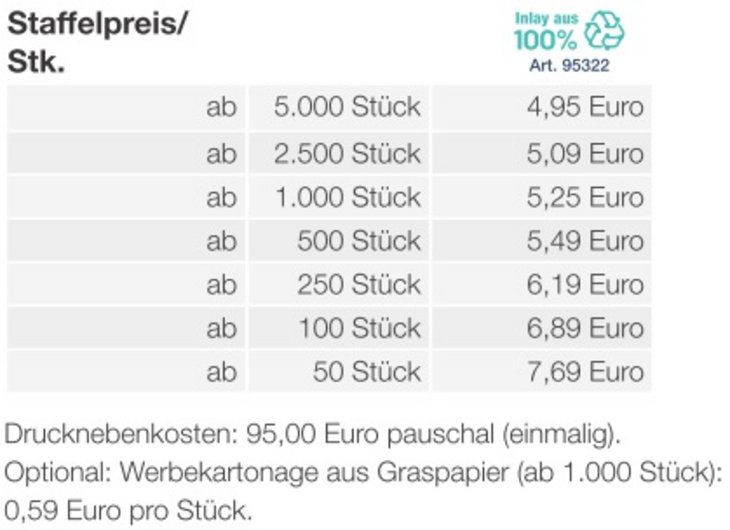The image size is (730, 530).
Task: Click the 5,49 Euro price
Action: pos(585,240)
